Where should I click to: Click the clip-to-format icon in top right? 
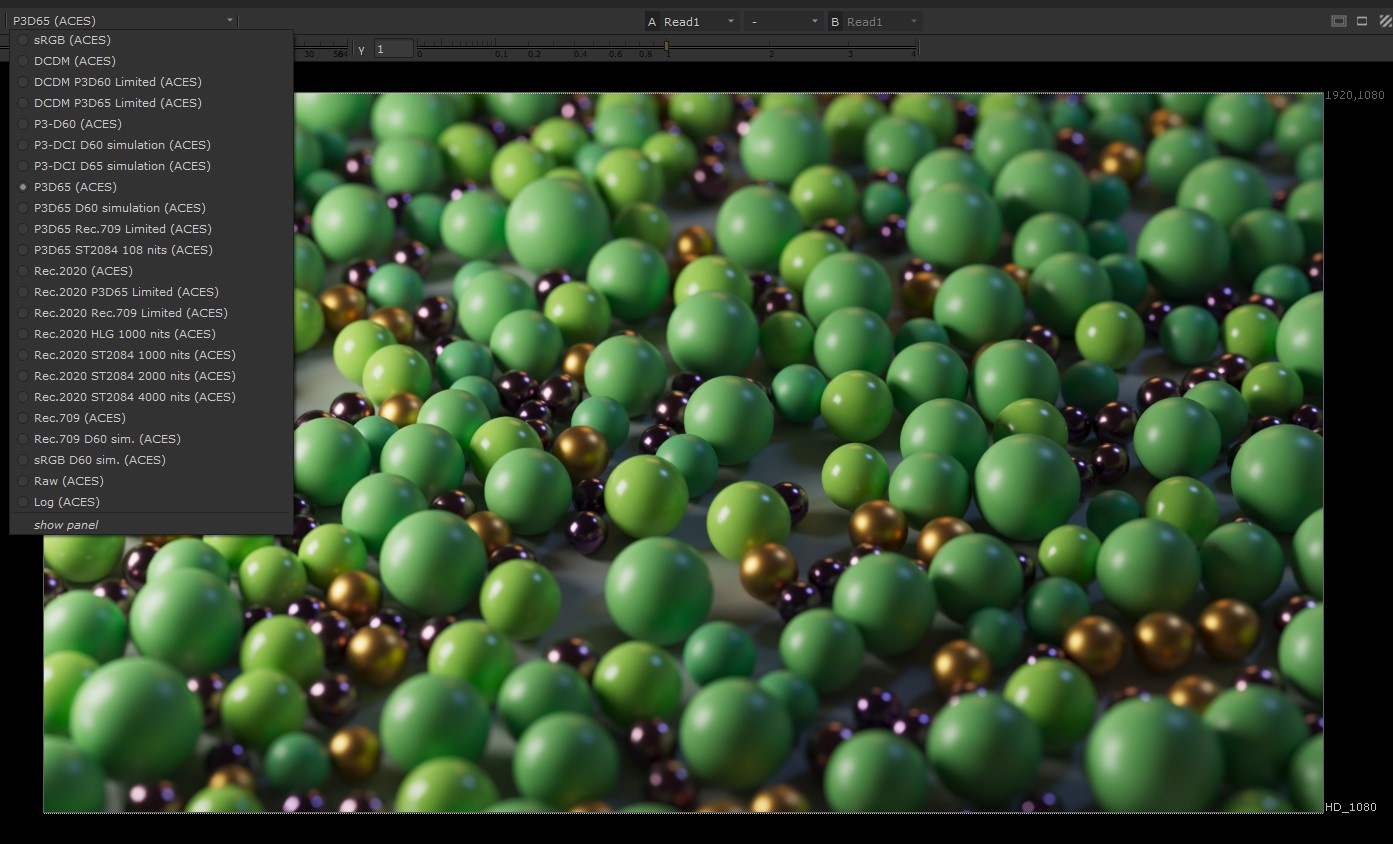(1339, 21)
